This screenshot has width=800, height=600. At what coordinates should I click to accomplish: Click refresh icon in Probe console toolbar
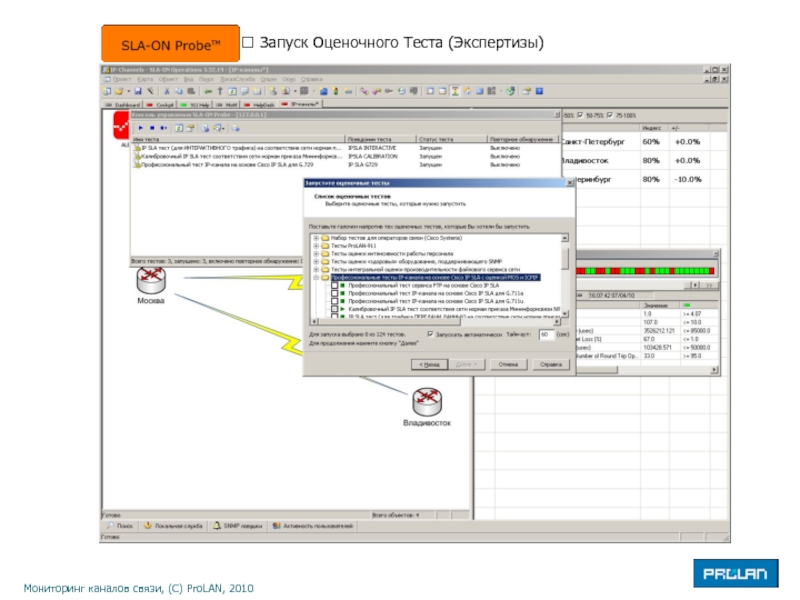click(x=179, y=128)
